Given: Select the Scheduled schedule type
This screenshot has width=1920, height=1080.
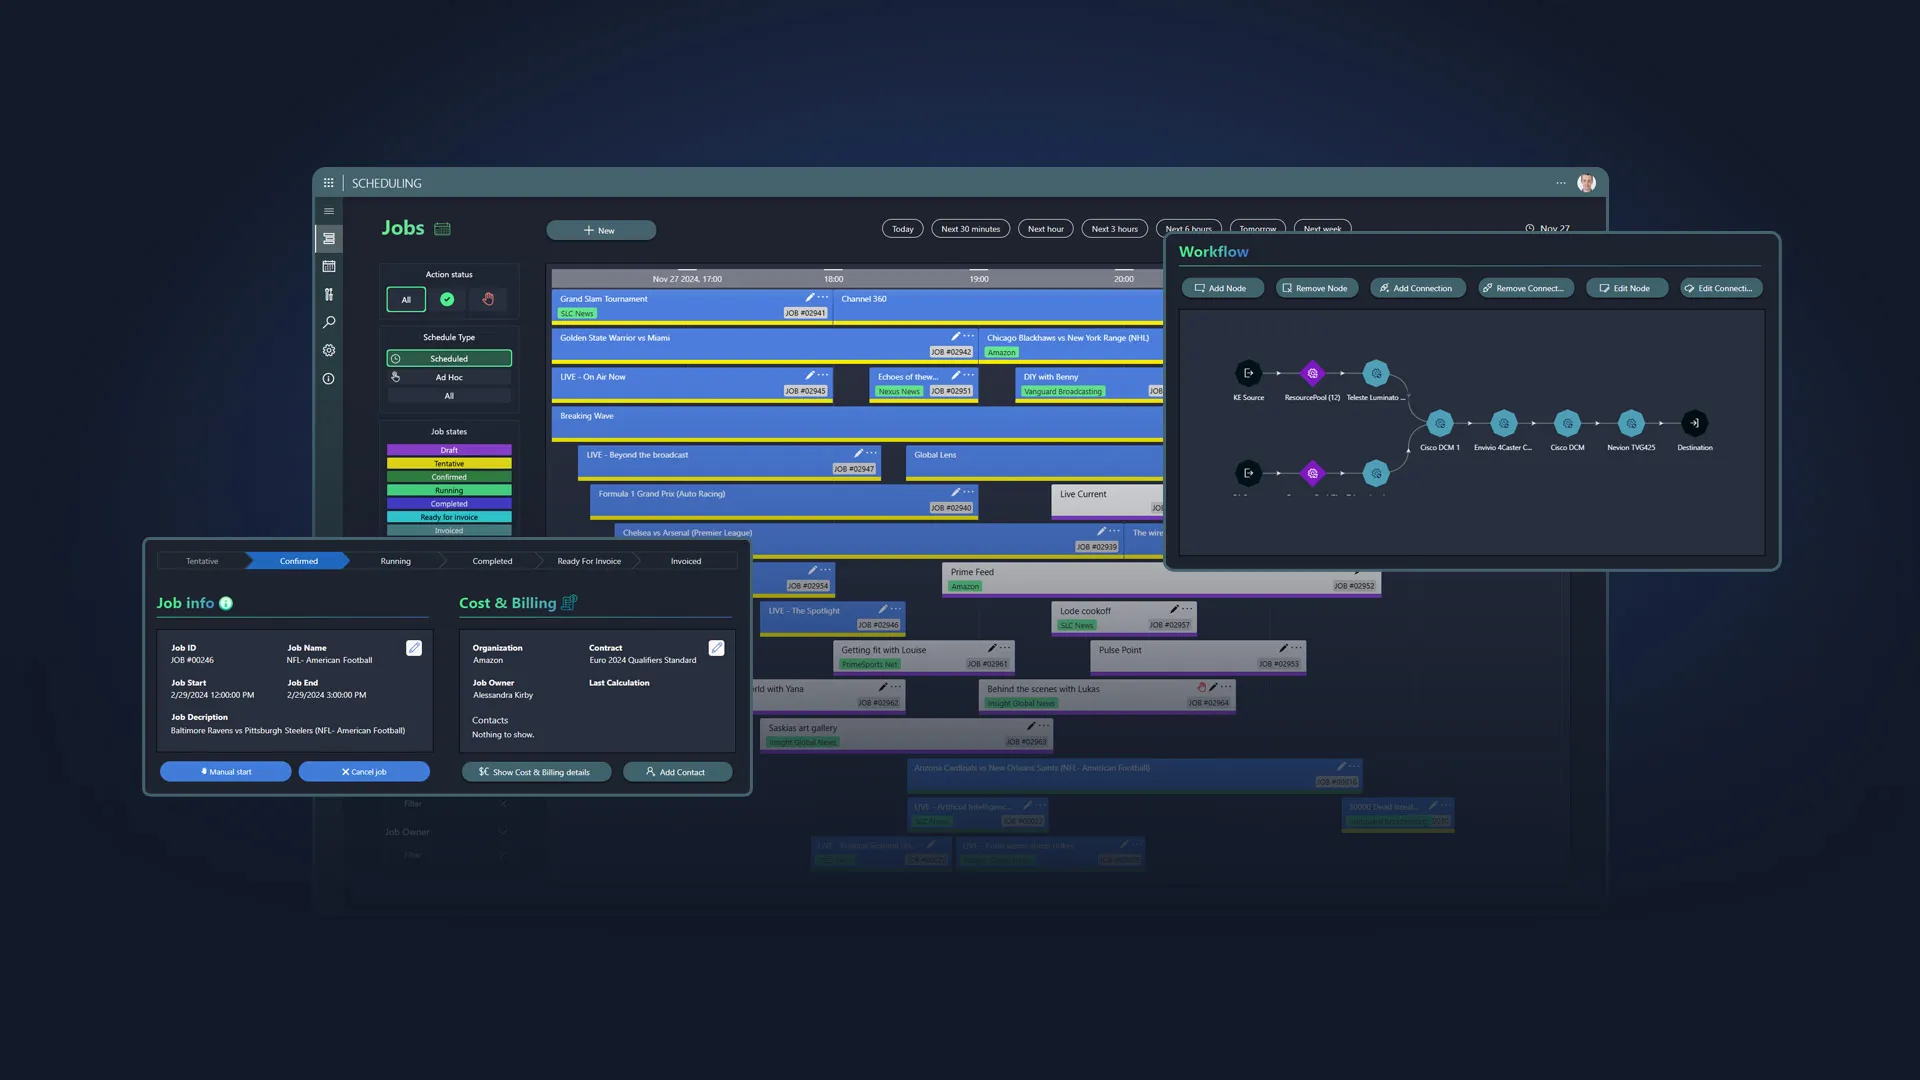Looking at the screenshot, I should click(449, 358).
